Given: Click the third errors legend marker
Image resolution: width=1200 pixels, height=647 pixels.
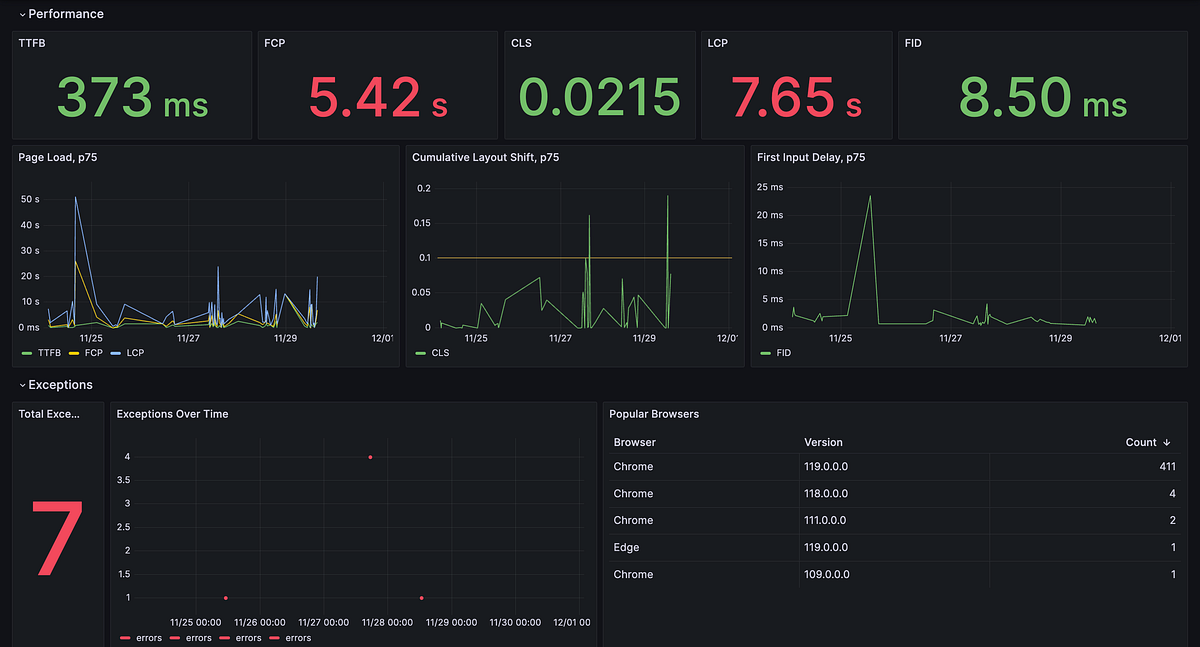Looking at the screenshot, I should click(225, 637).
